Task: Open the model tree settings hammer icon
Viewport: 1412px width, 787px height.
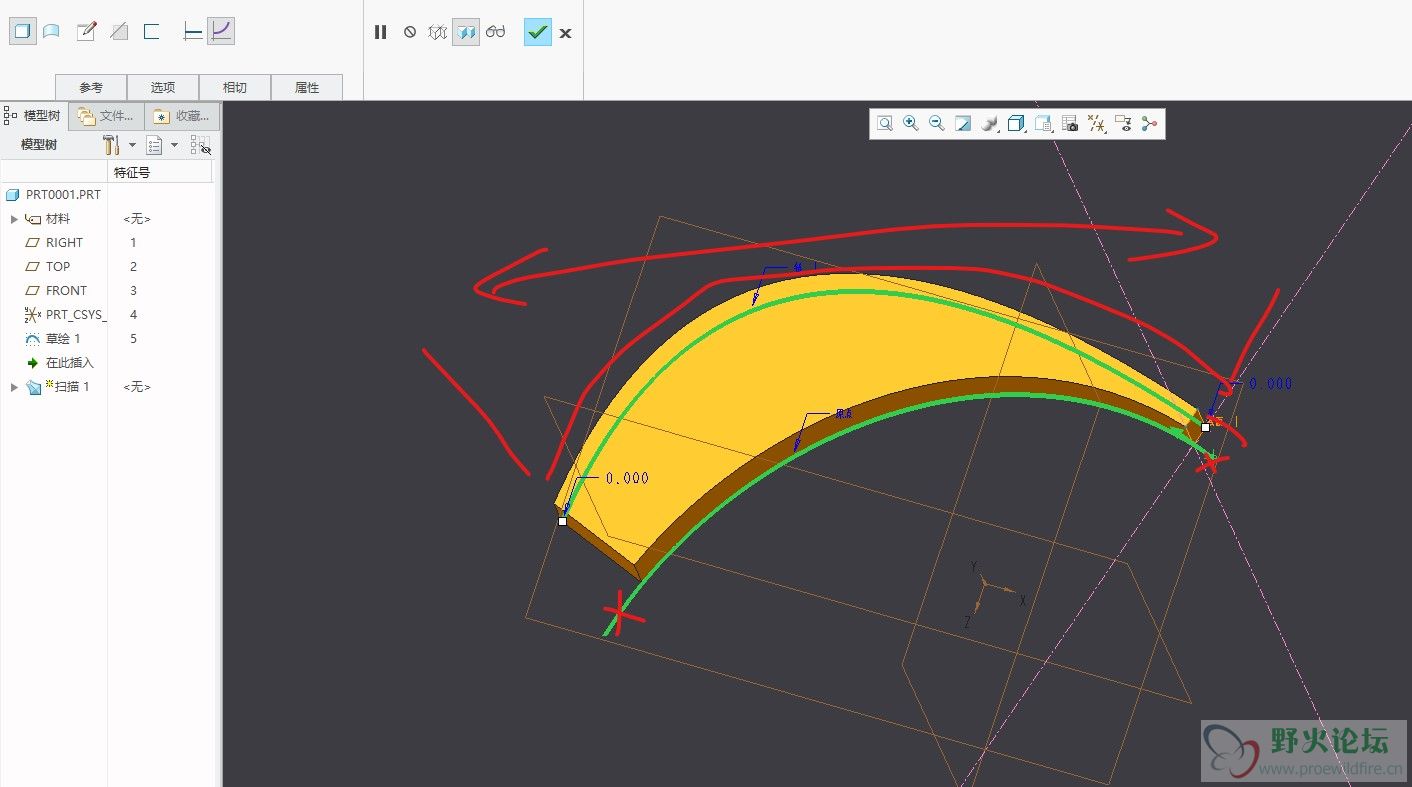Action: point(111,145)
